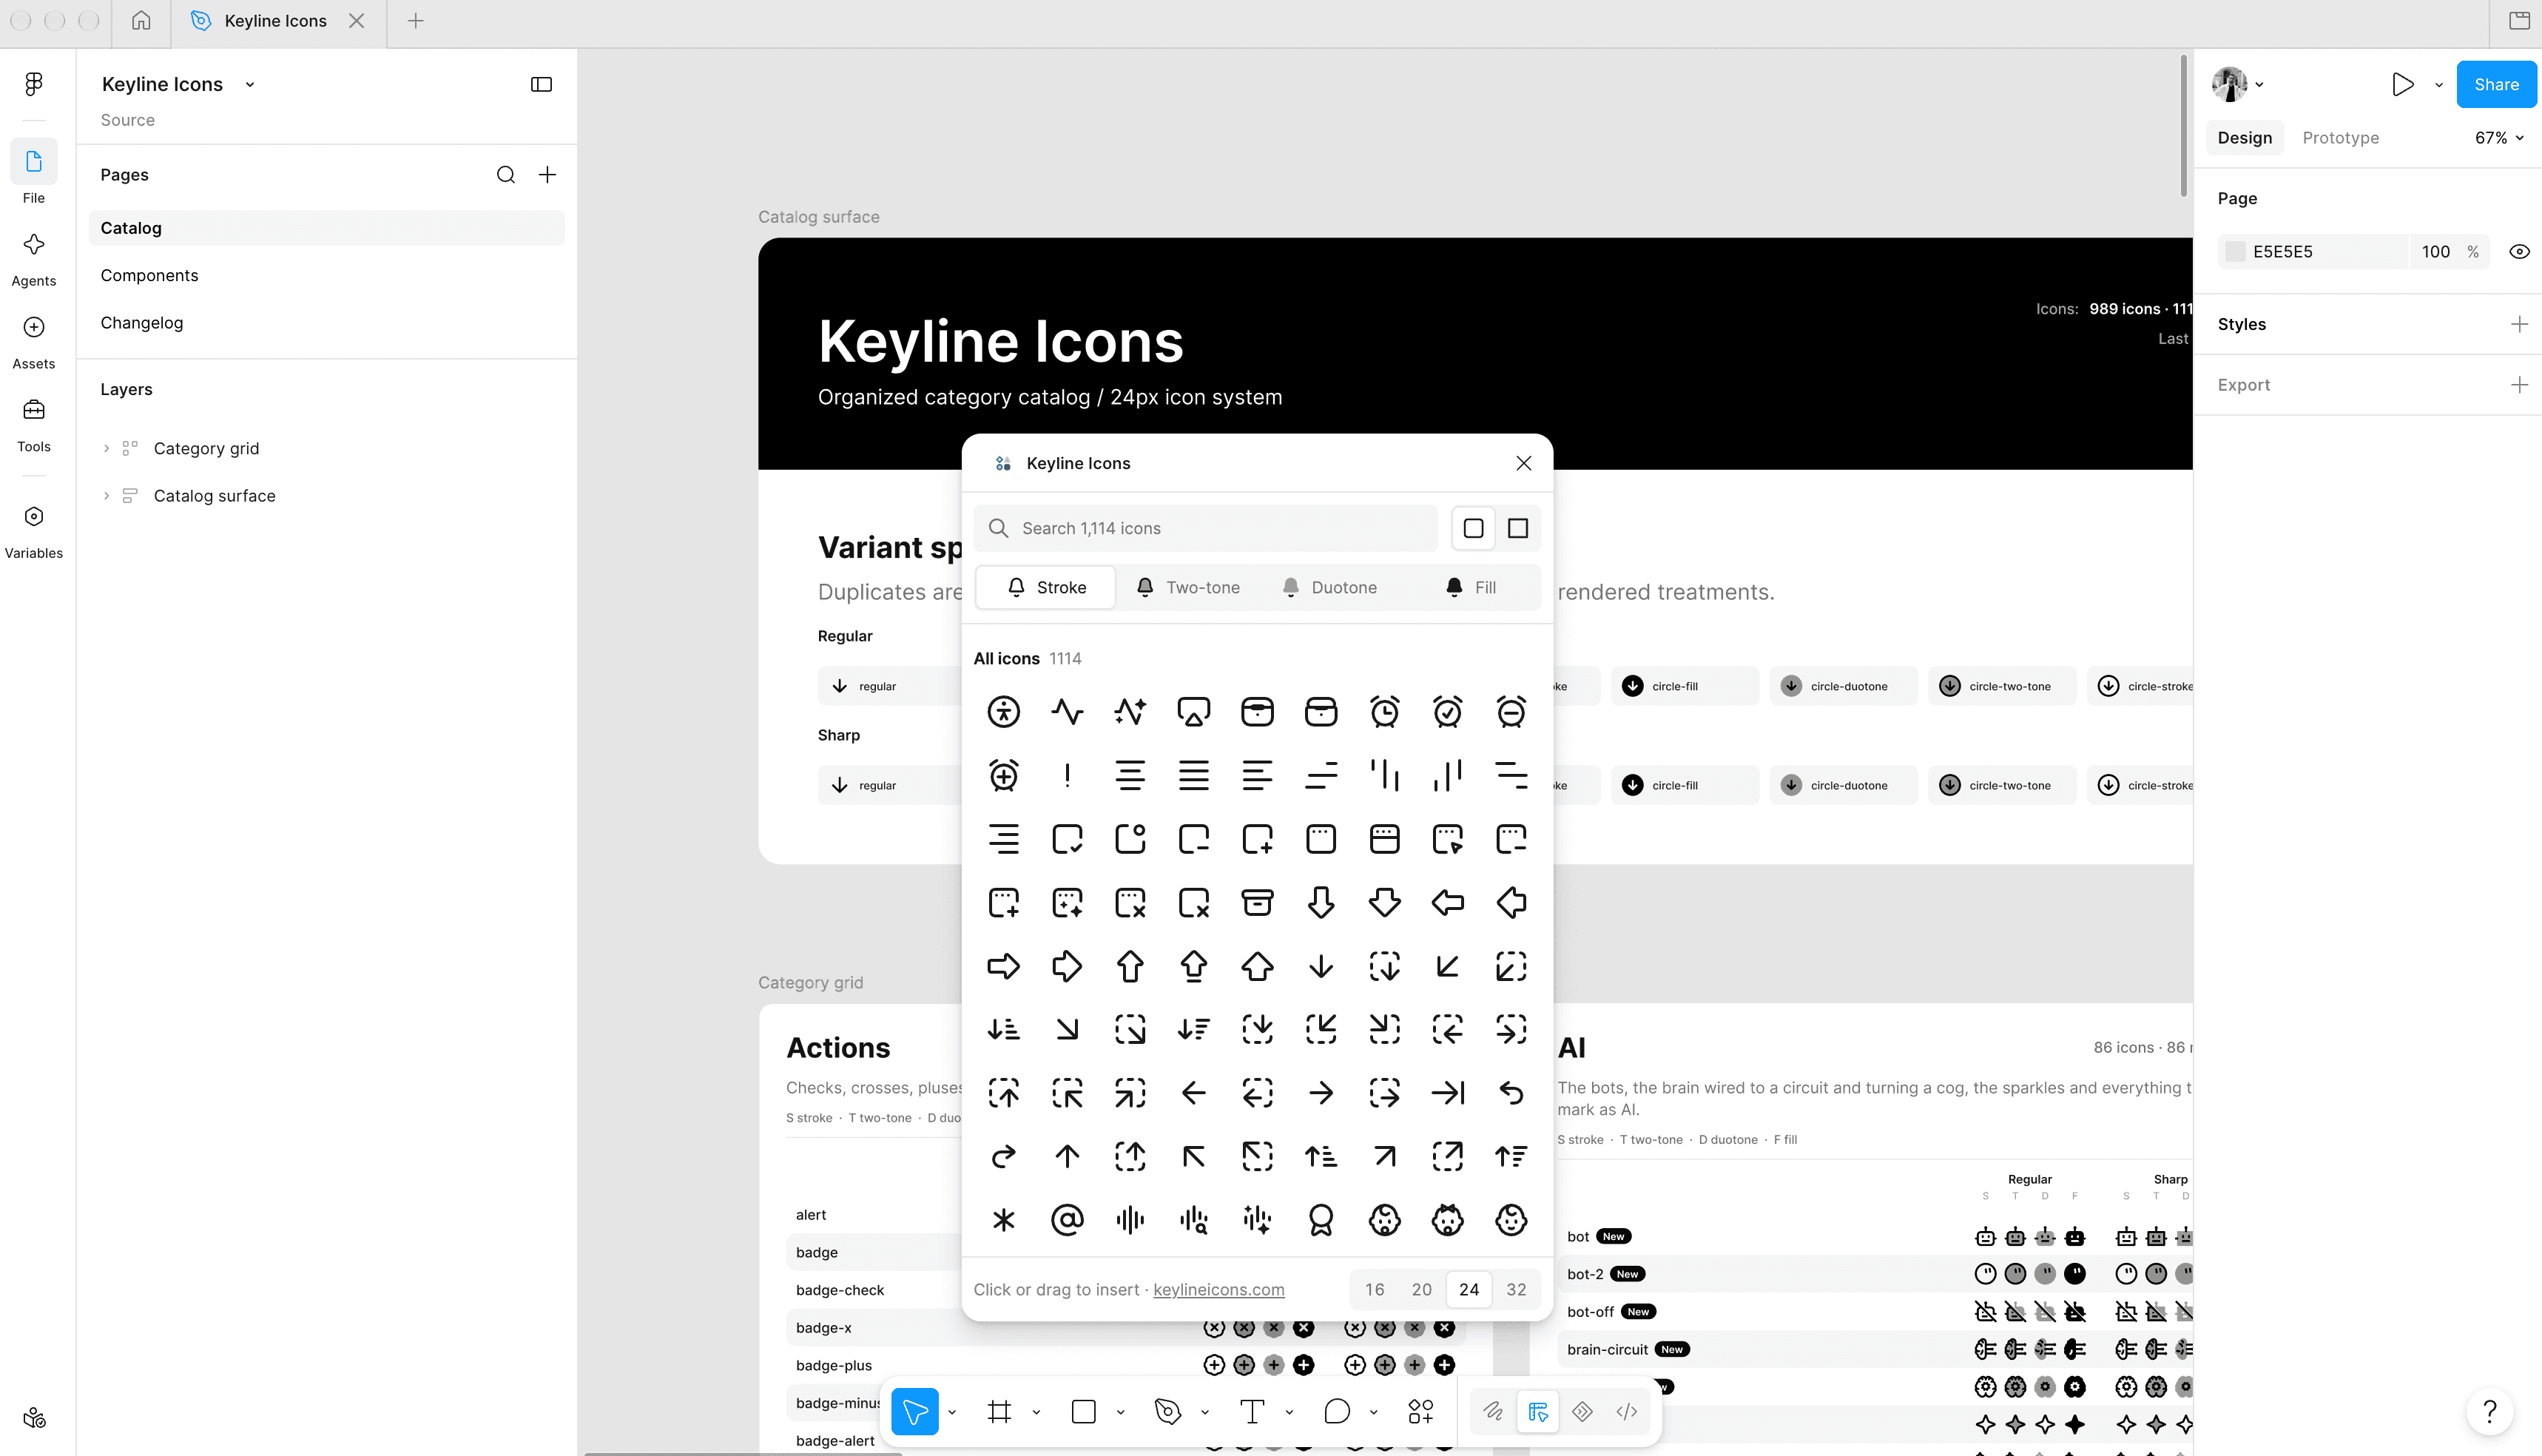Open the keylineicons.com link
This screenshot has height=1456, width=2542.
[x=1218, y=1289]
